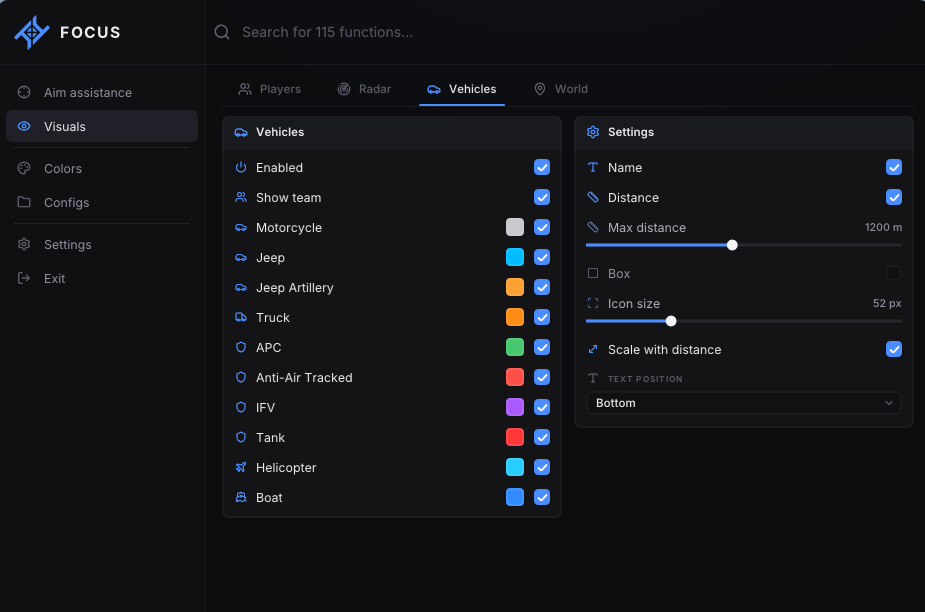Toggle Scale with distance checkbox
This screenshot has width=925, height=612.
pos(894,349)
